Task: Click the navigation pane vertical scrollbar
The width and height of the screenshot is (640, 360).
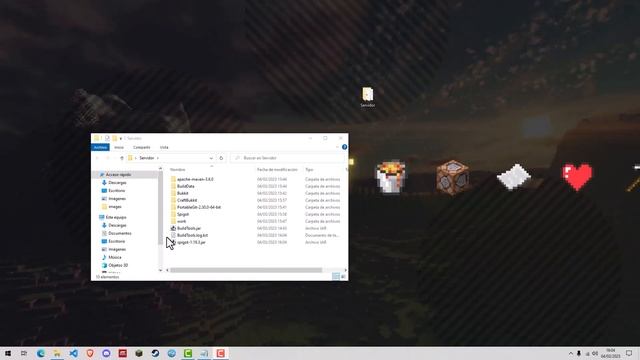Action: point(160,208)
